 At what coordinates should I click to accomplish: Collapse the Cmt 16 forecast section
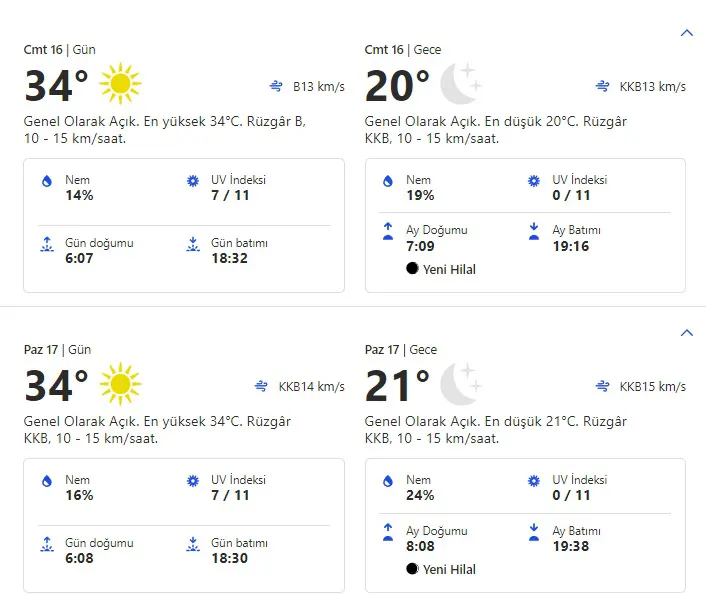pos(686,33)
